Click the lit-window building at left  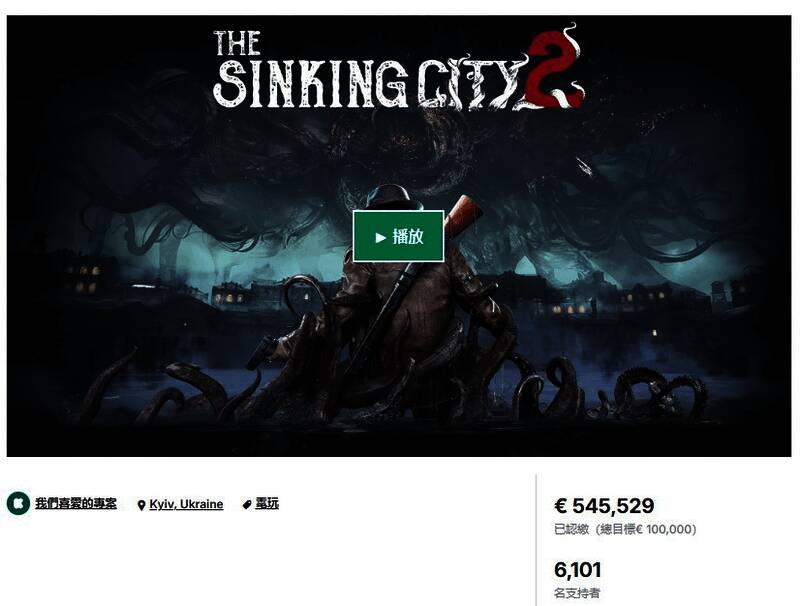[88, 277]
